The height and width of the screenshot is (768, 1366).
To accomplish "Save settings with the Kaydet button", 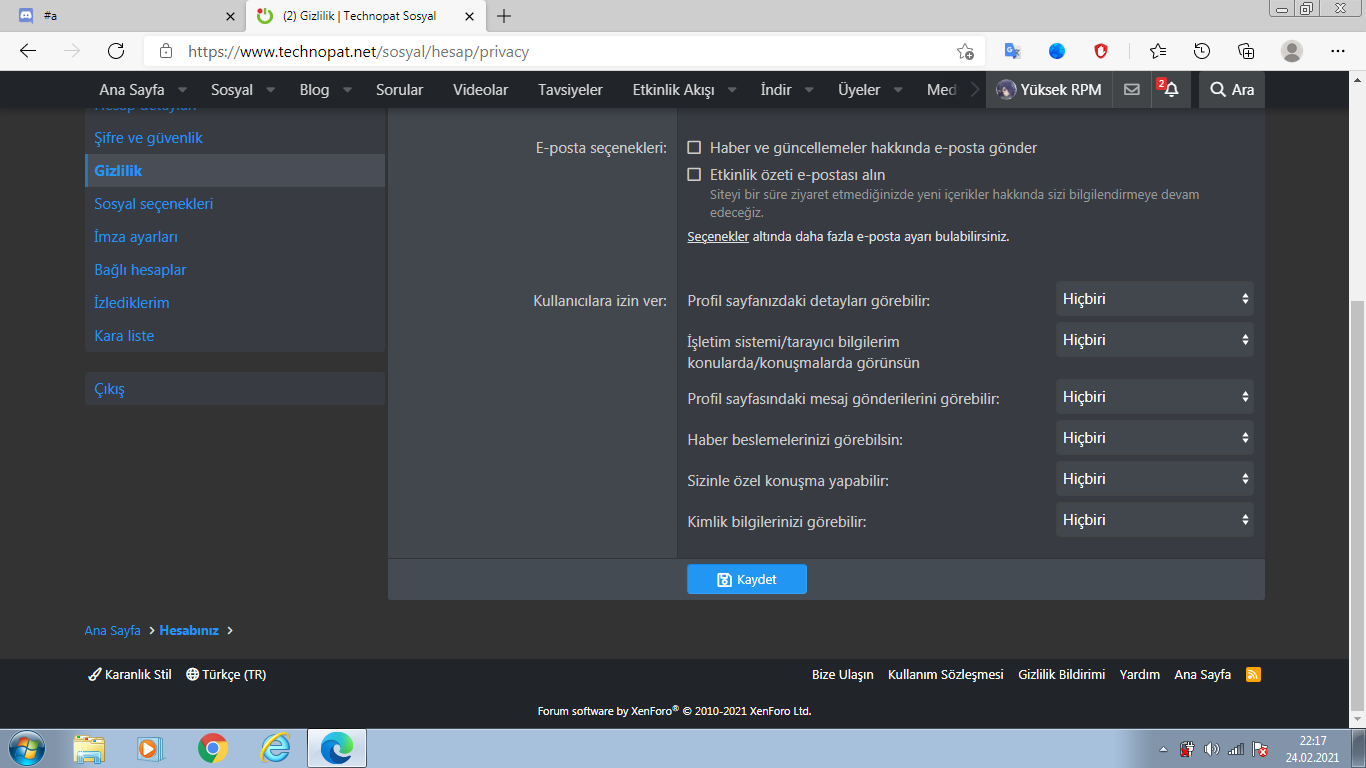I will [747, 580].
